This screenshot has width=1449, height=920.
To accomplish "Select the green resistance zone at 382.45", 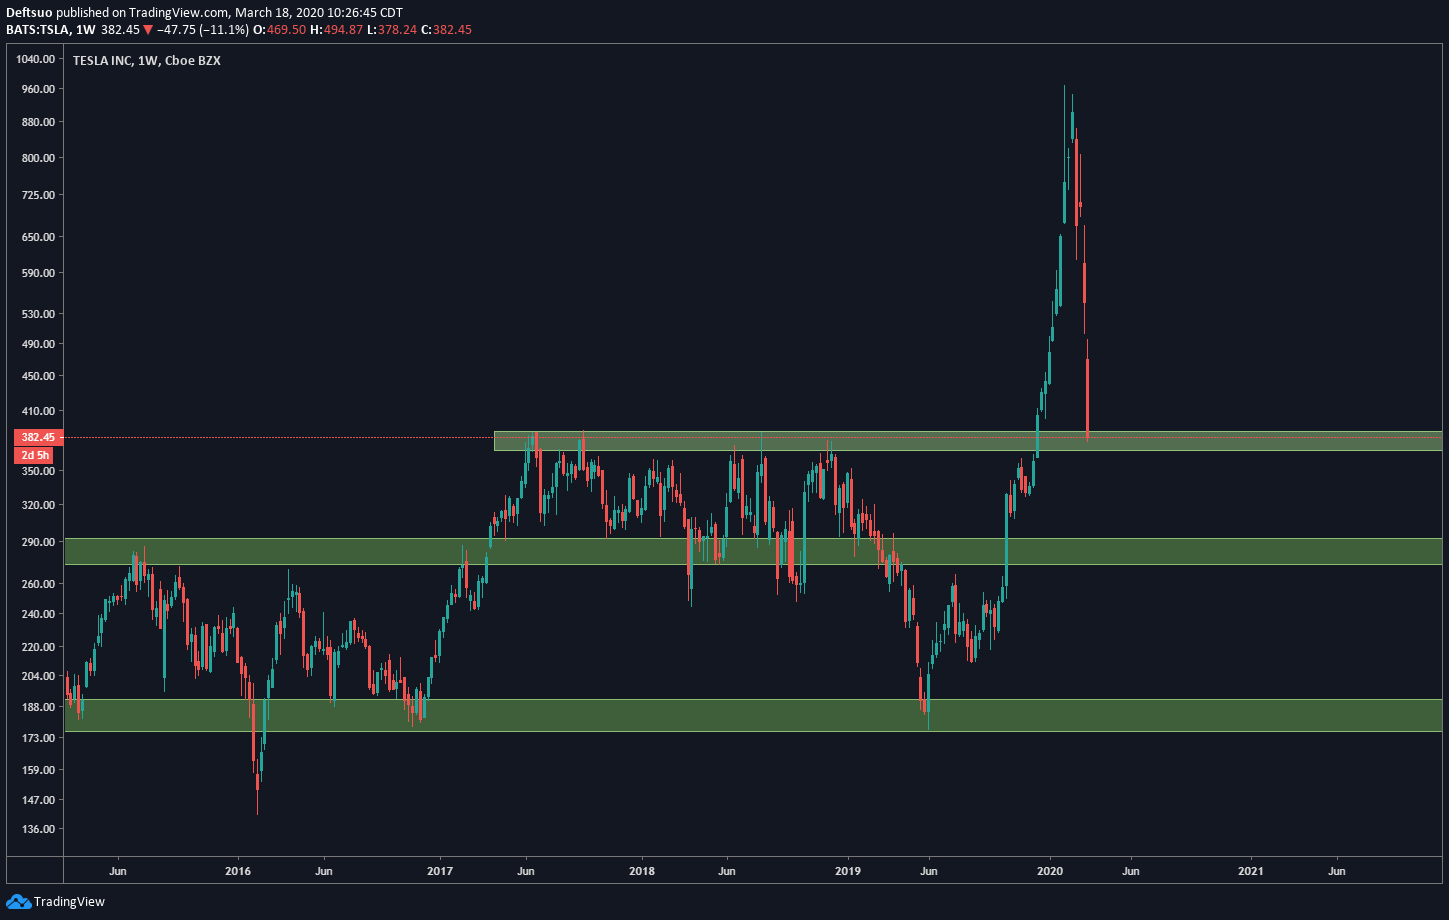I will click(968, 441).
